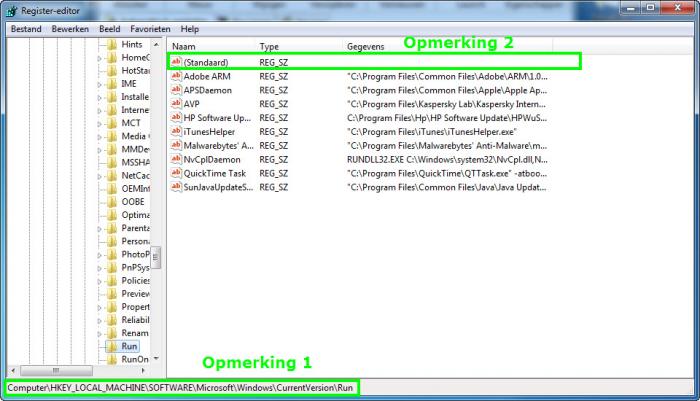
Task: Click the tree vertical scrollbar thumb
Action: [x=156, y=257]
